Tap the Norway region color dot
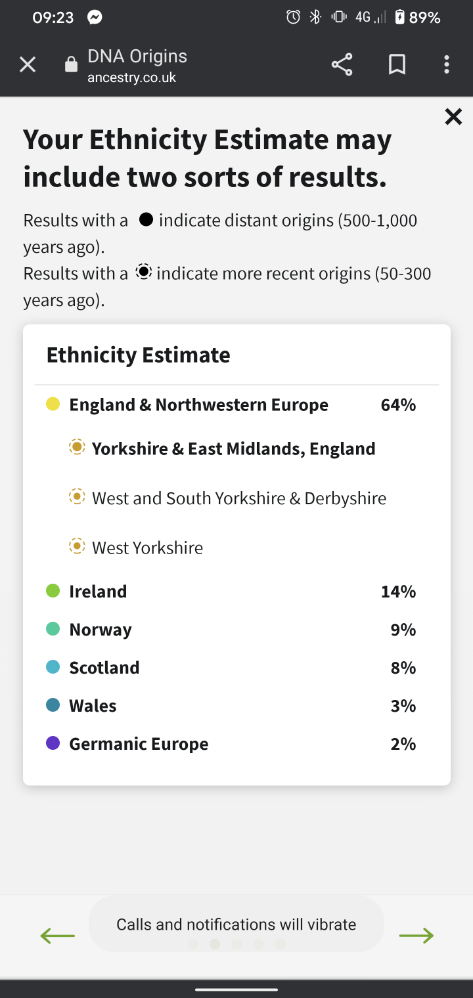Screen dimensions: 473x998 [x=53, y=629]
